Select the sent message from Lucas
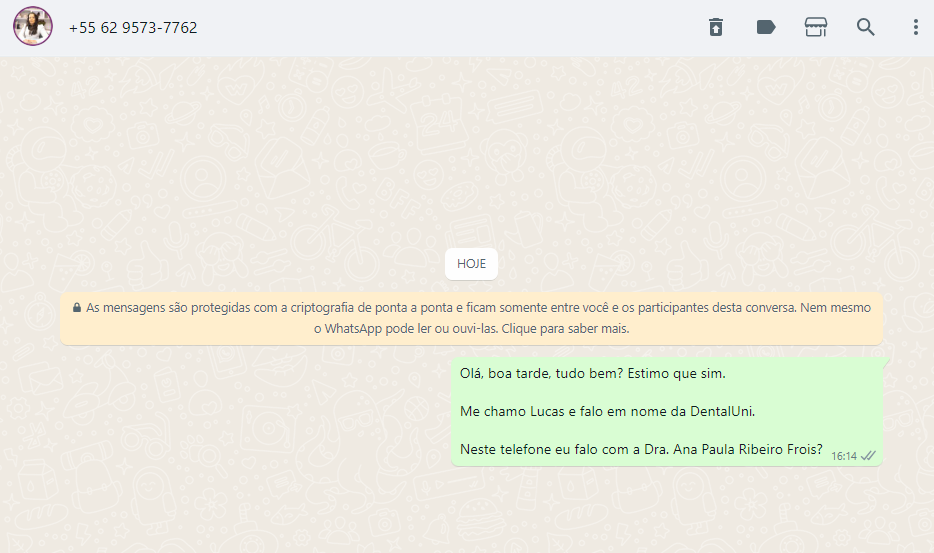 tap(667, 412)
